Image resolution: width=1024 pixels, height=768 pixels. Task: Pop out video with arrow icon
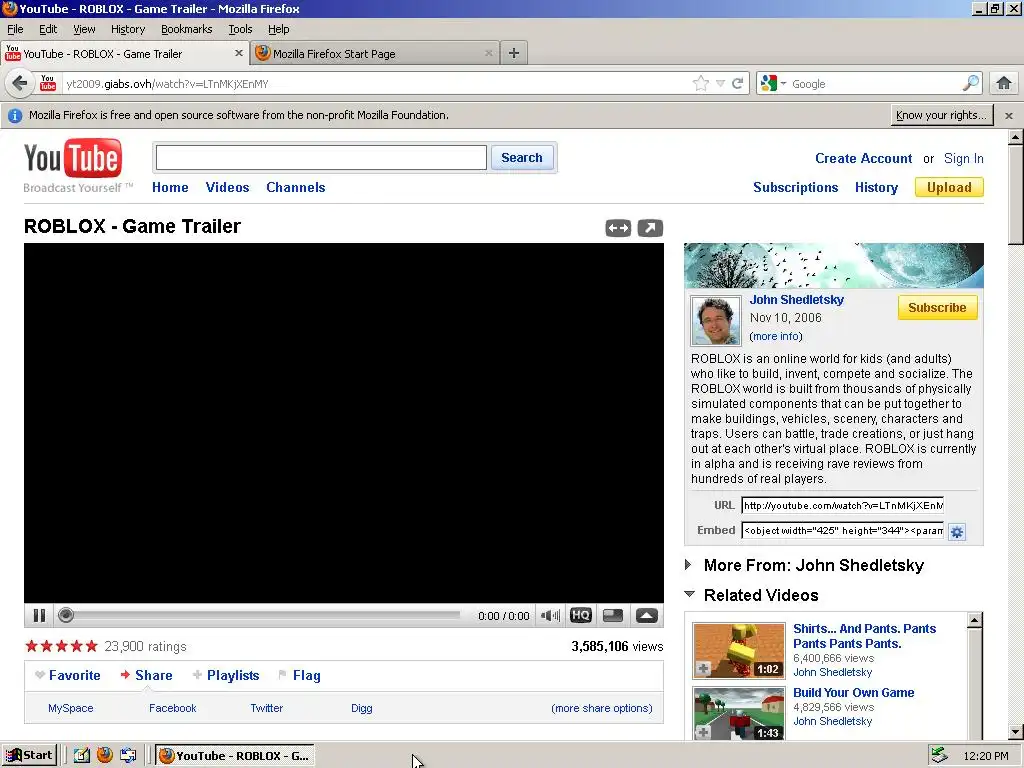coord(650,228)
